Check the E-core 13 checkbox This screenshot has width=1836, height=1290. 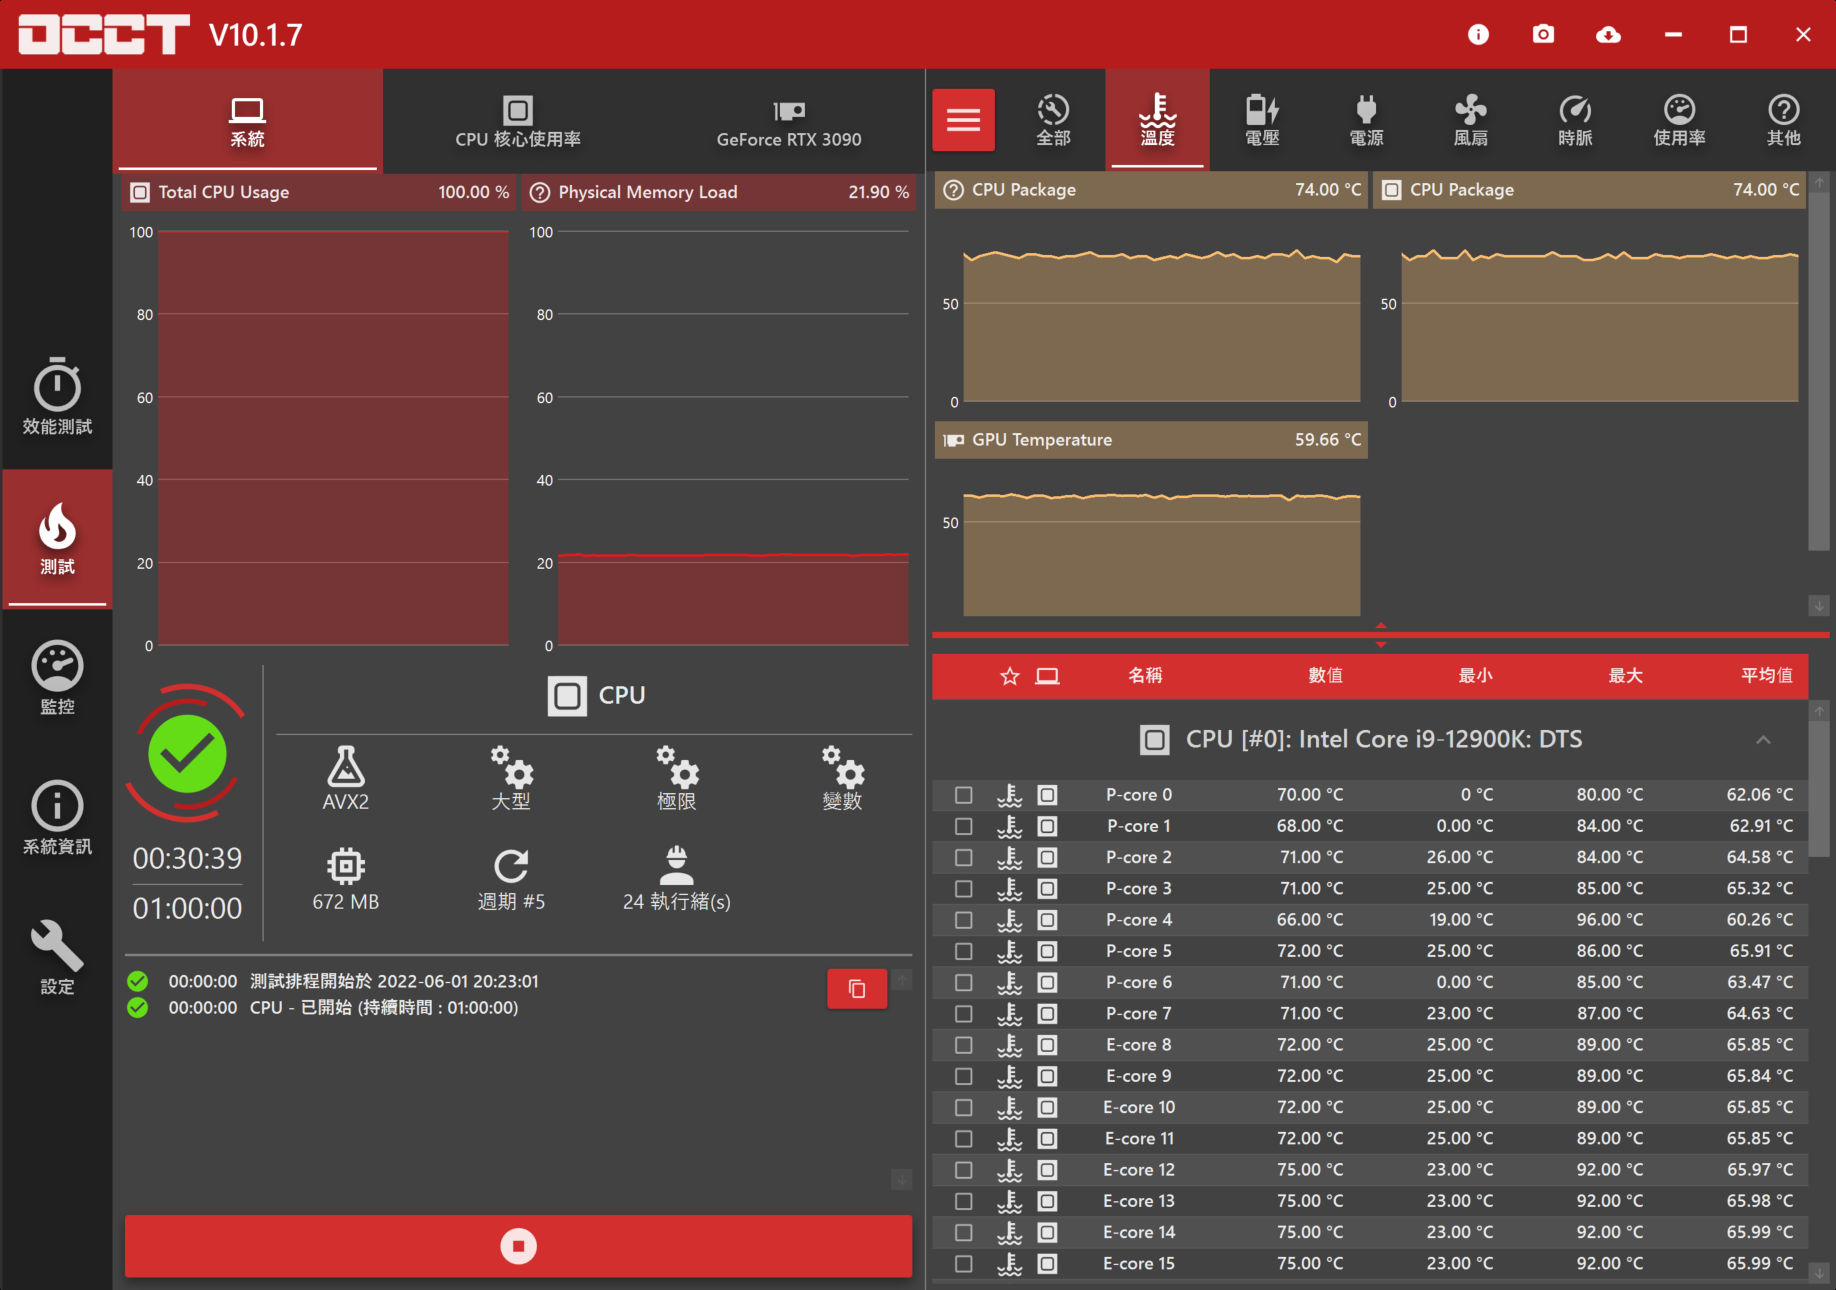[x=964, y=1201]
